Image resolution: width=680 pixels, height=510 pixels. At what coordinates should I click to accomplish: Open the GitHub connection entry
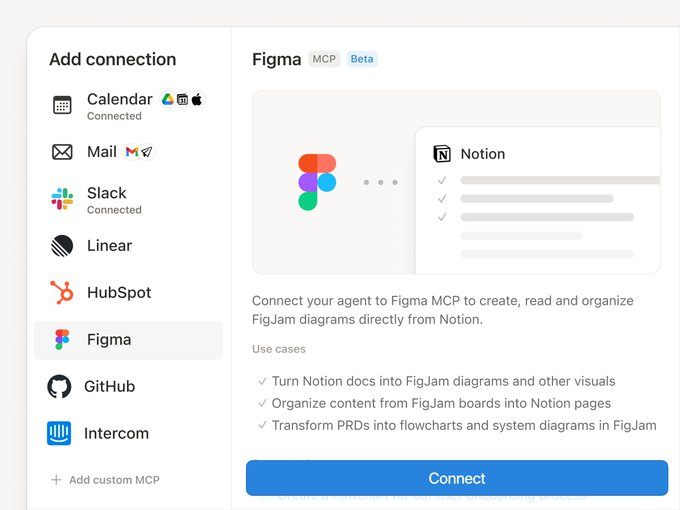pyautogui.click(x=109, y=387)
